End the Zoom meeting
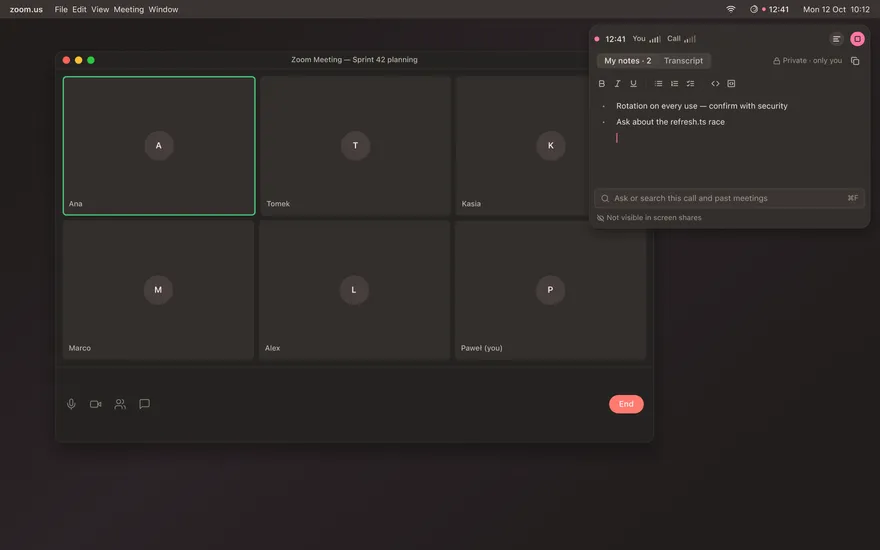 [x=626, y=404]
